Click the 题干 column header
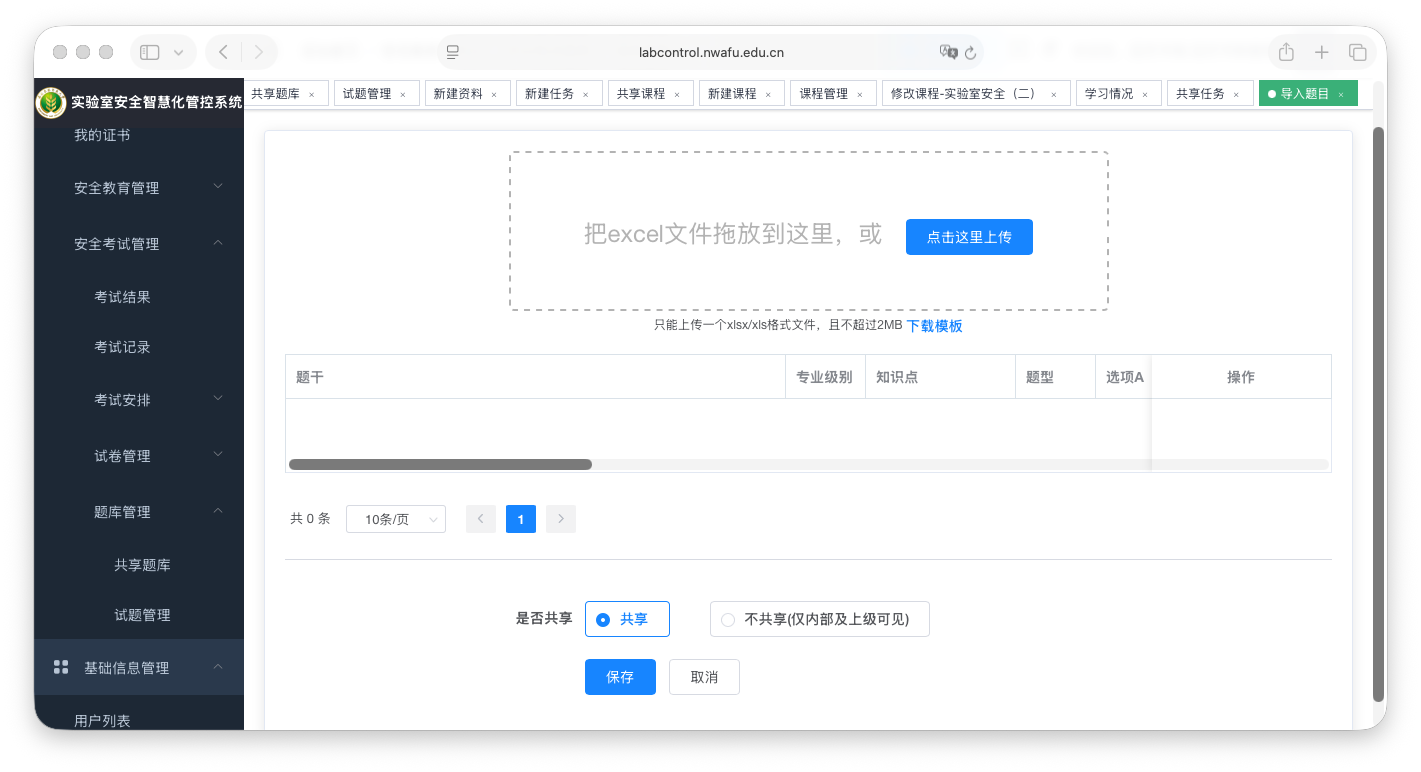The height and width of the screenshot is (772, 1421). pos(535,377)
